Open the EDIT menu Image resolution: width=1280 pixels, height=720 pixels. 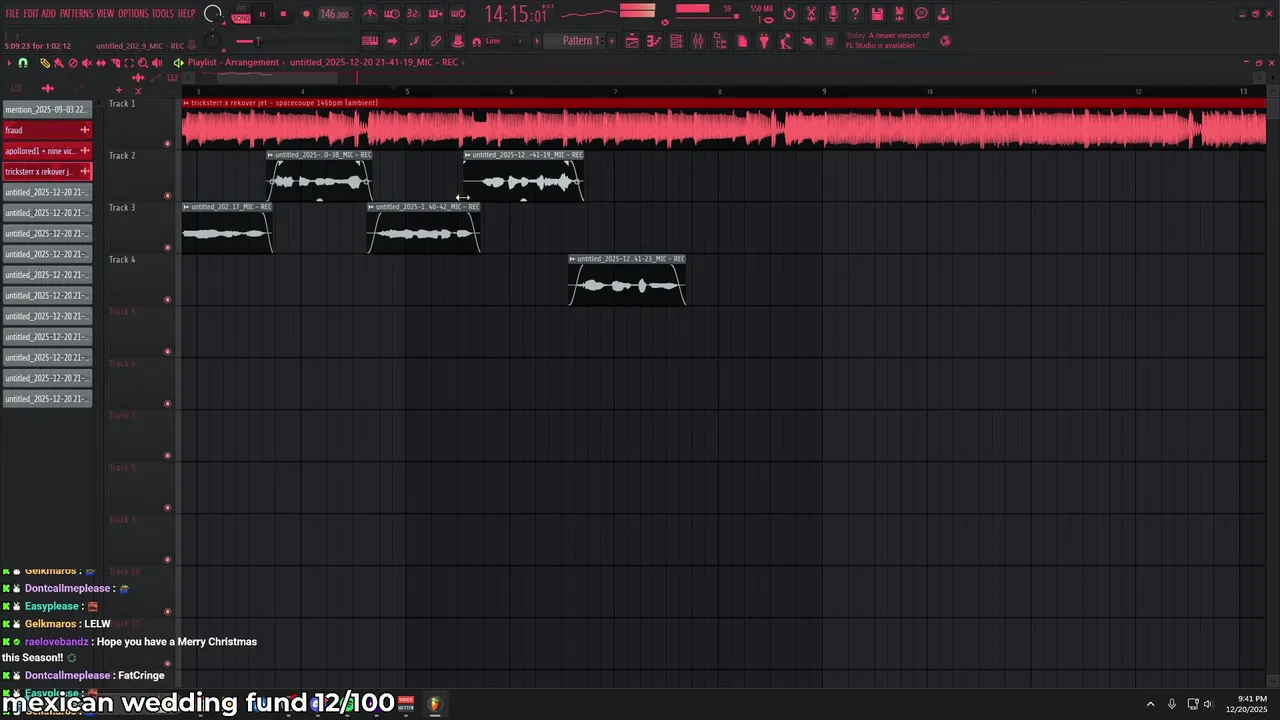pos(31,14)
